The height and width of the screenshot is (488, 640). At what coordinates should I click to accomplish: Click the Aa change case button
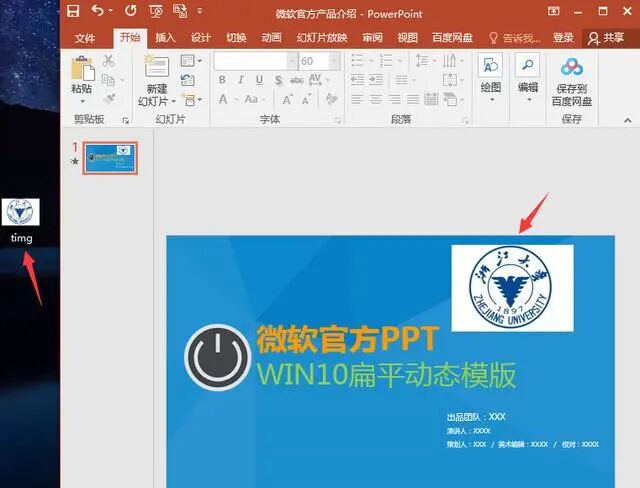click(251, 100)
